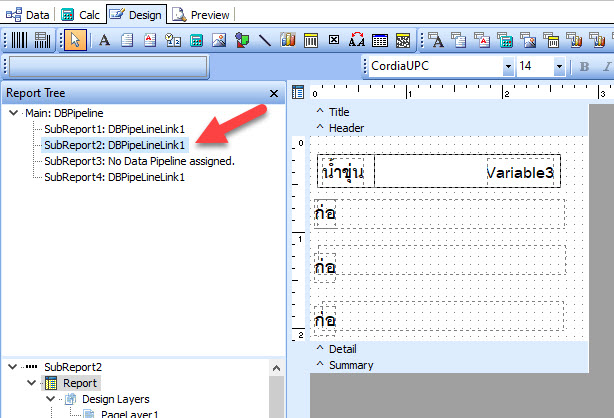Collapse the Design Layers node
Image resolution: width=614 pixels, height=418 pixels.
click(48, 399)
